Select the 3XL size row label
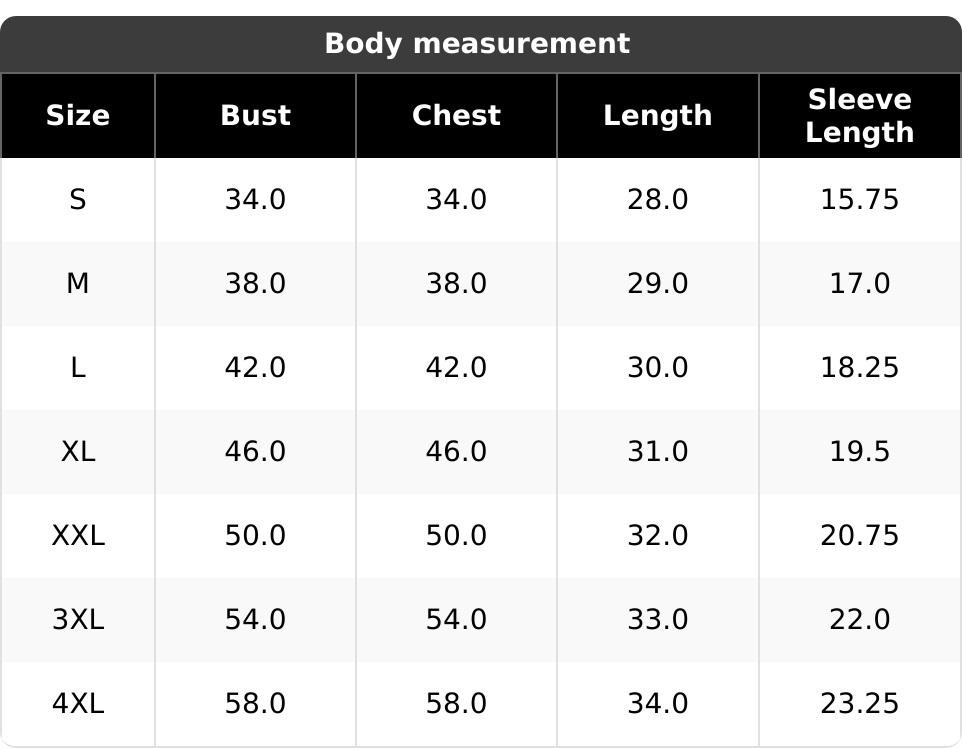Image resolution: width=962 pixels, height=748 pixels. pos(78,620)
